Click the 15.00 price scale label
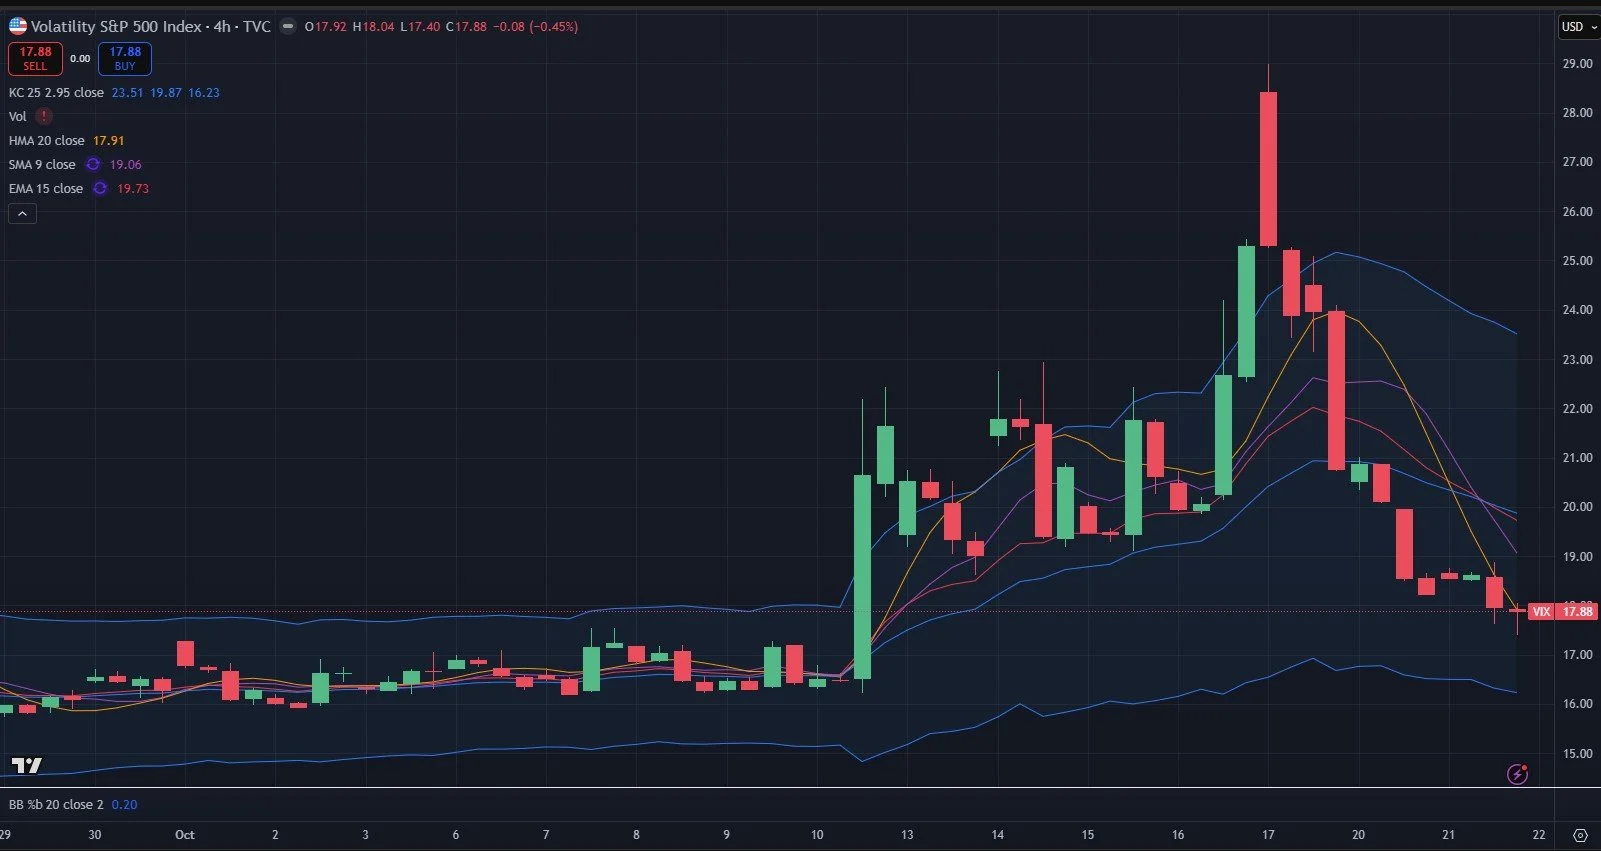1601x851 pixels. click(x=1578, y=753)
